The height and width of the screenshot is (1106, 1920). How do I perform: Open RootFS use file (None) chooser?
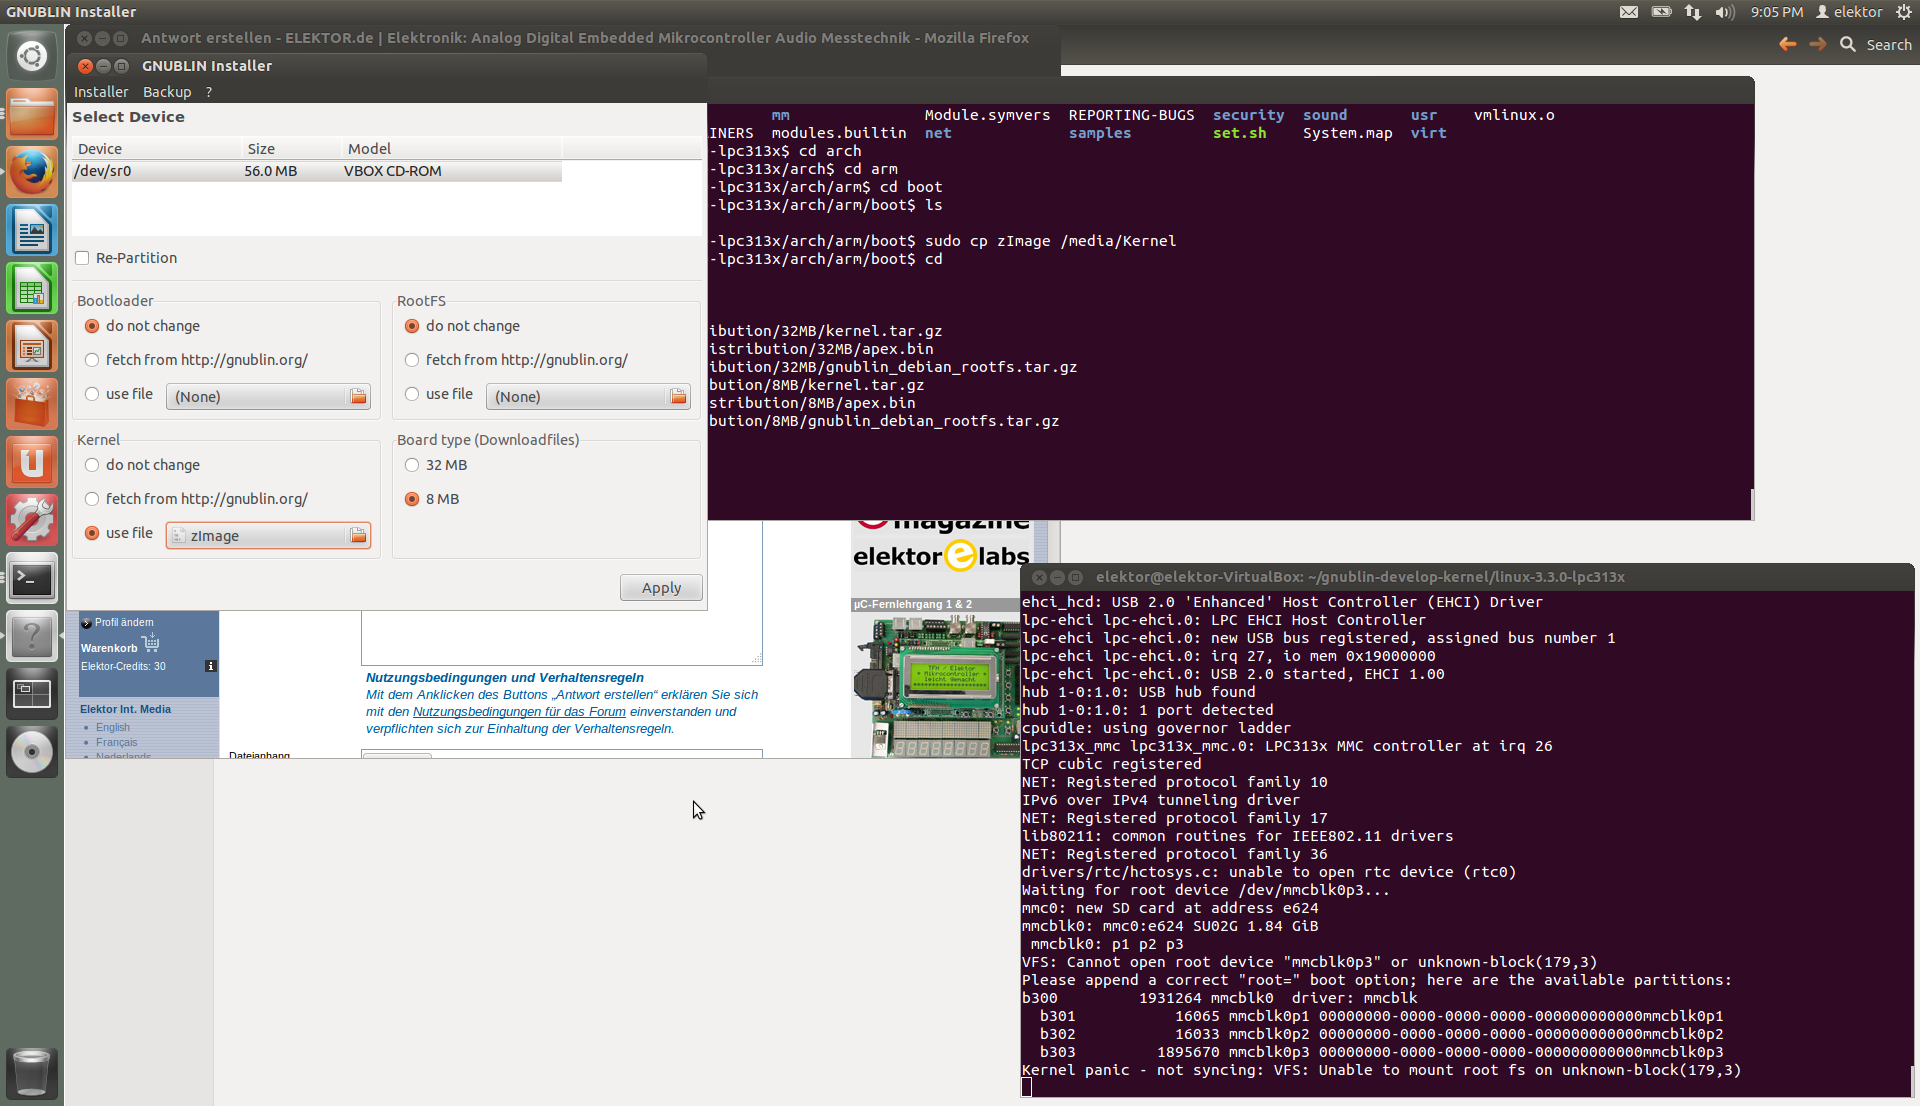(587, 397)
